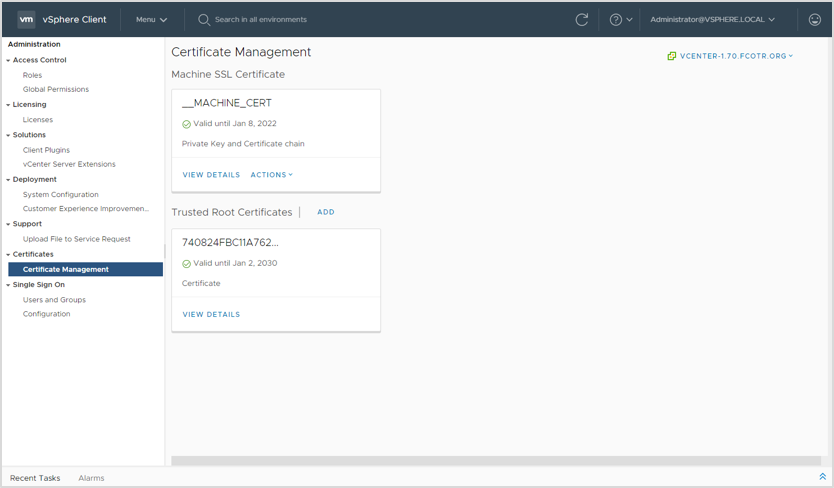Click the Valid until Jan 2, 2030 text

235,263
